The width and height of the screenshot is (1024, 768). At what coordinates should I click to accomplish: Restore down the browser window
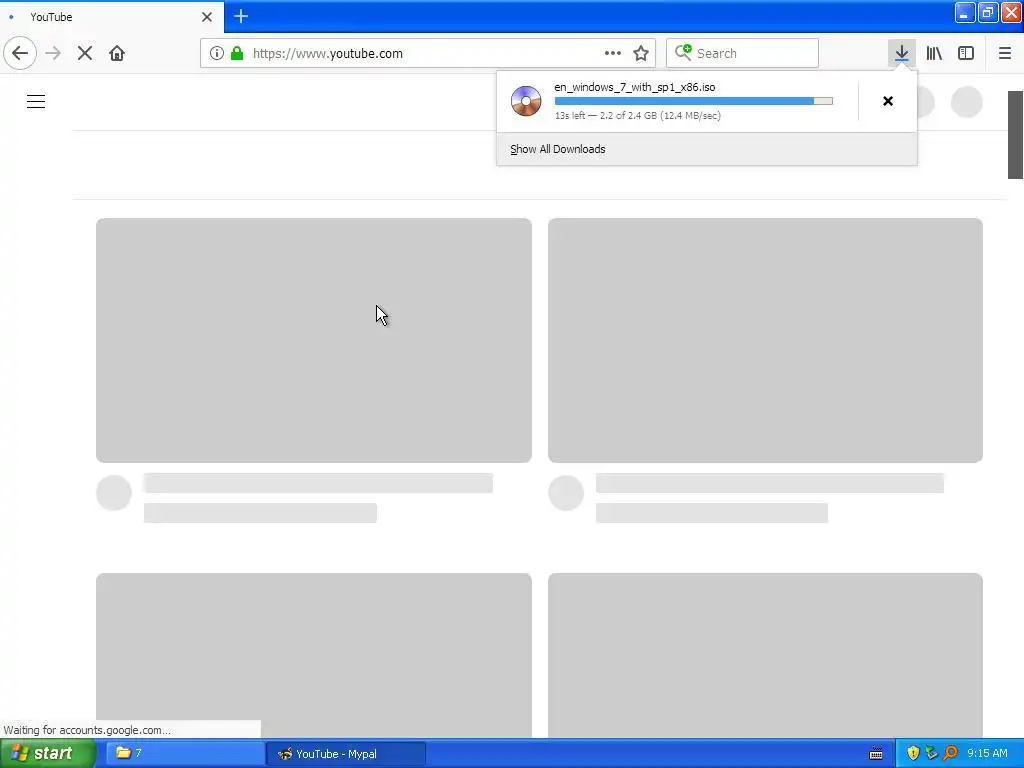pyautogui.click(x=988, y=12)
